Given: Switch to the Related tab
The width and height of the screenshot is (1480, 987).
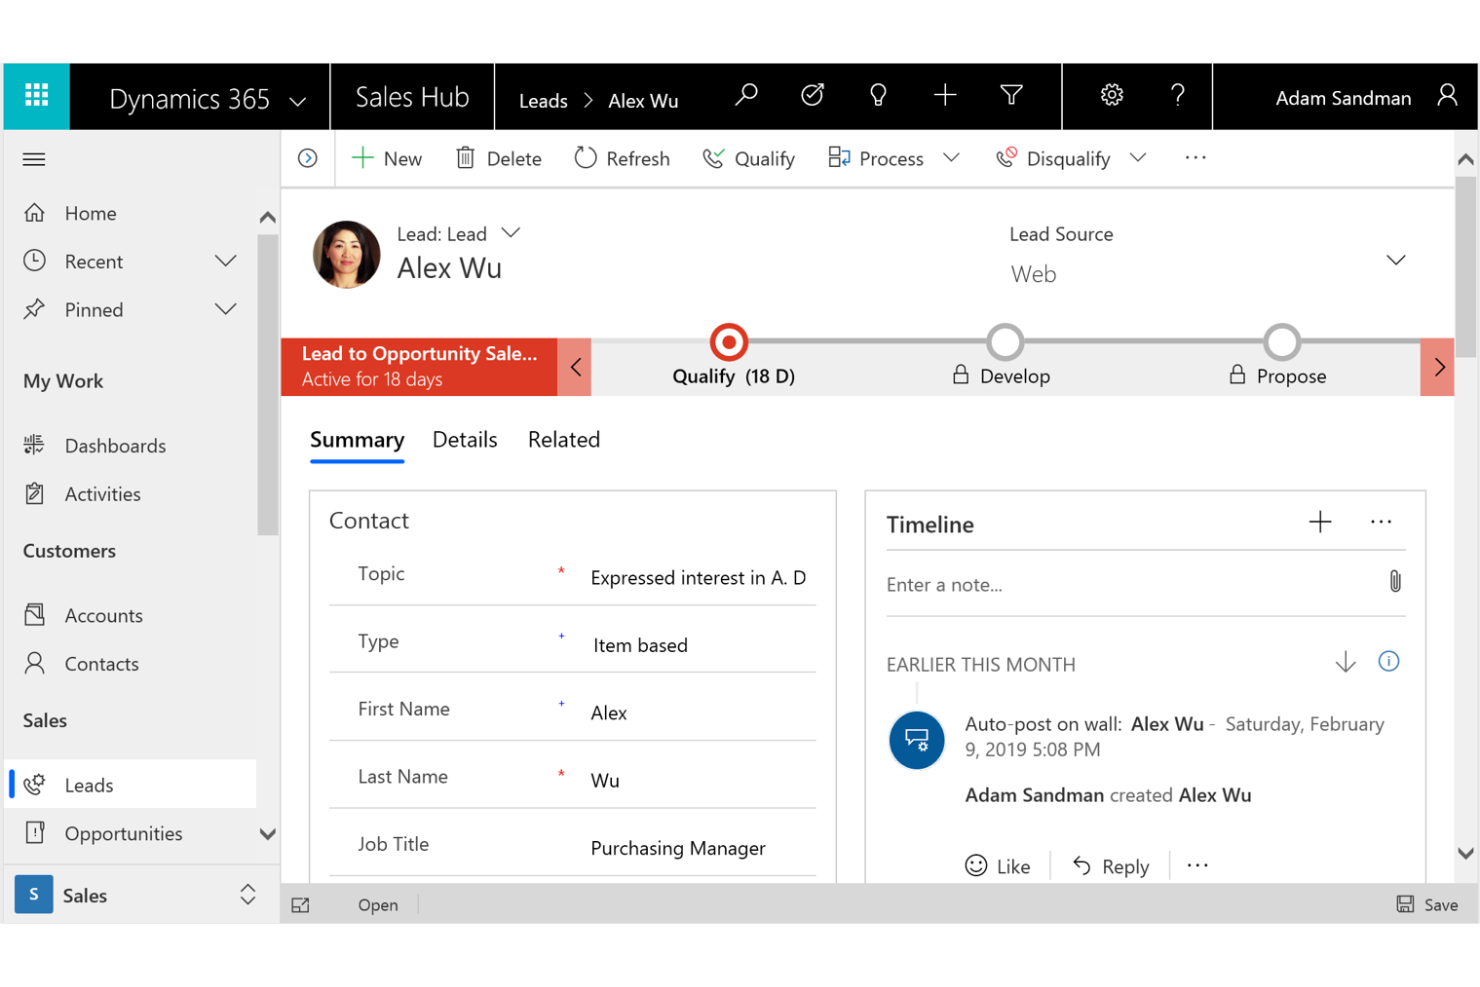Looking at the screenshot, I should pos(564,440).
